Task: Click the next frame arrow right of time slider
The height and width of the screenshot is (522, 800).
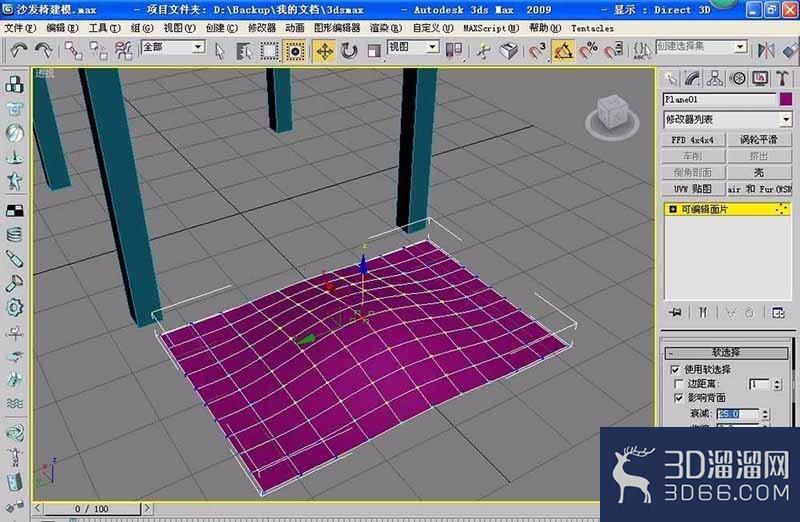Action: click(147, 508)
